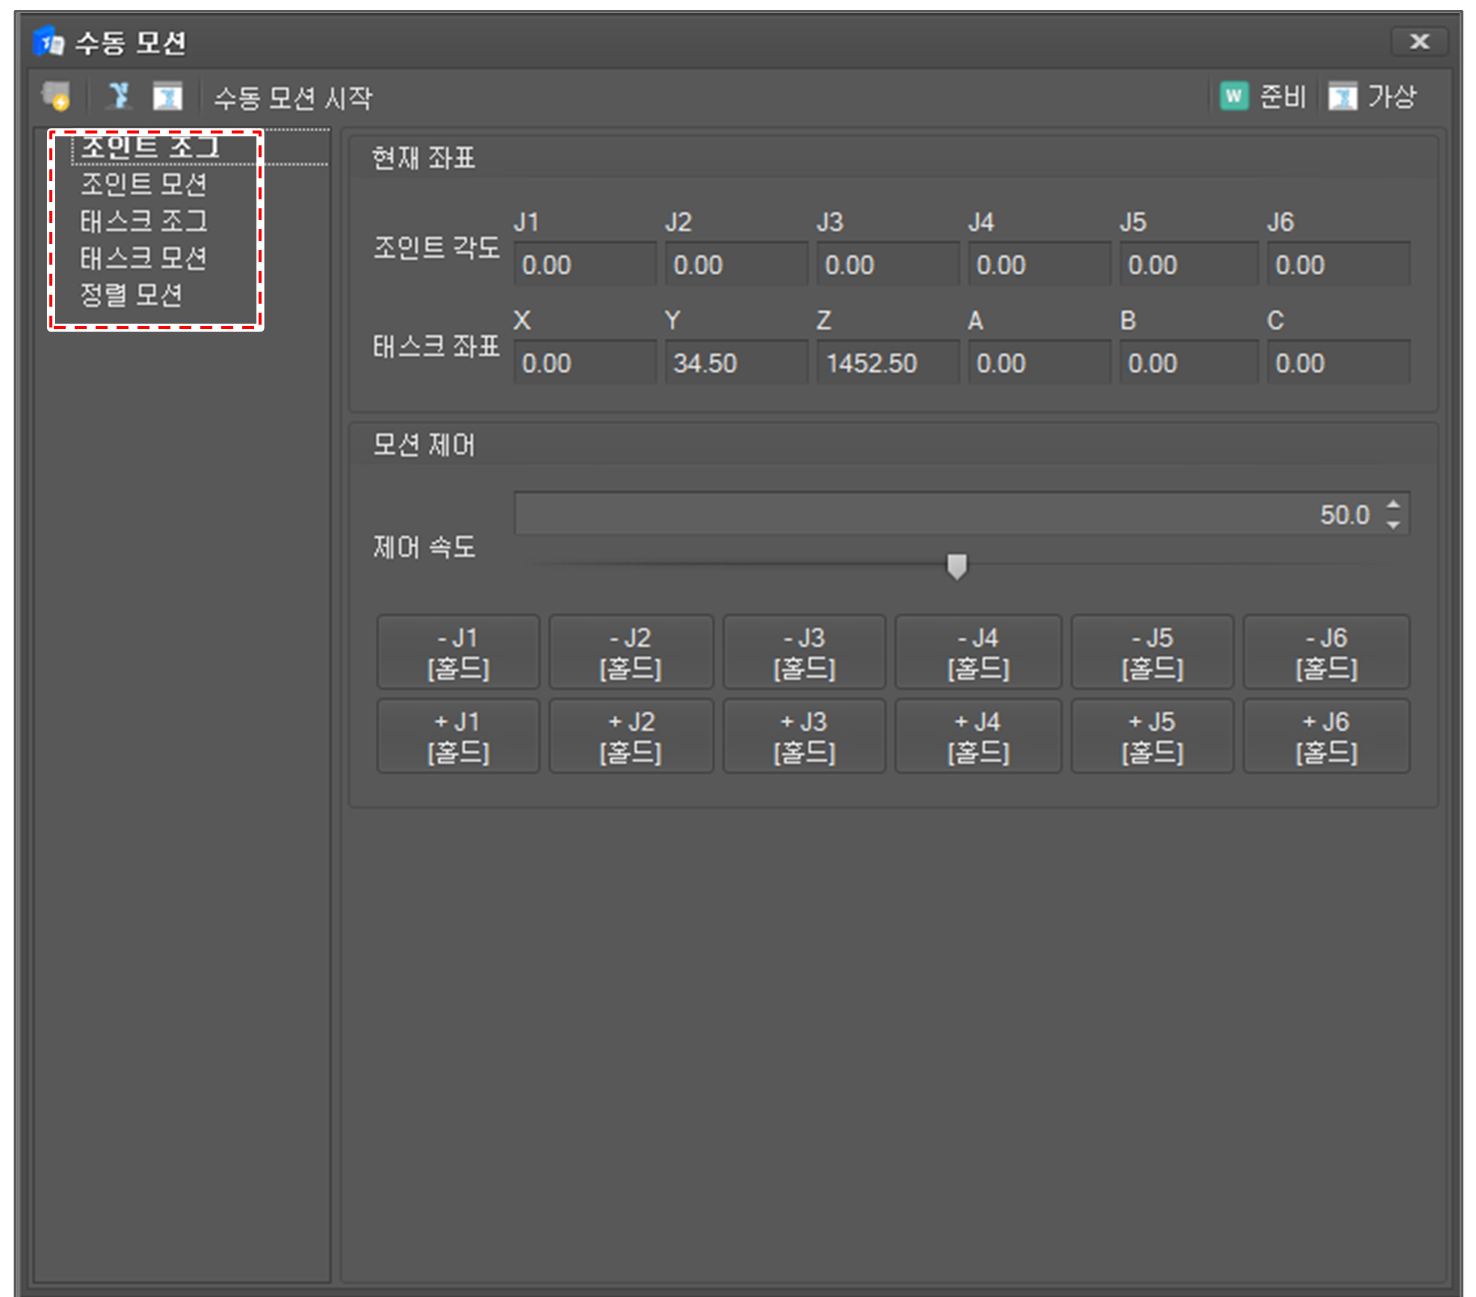Click the J2 joint angle field
The height and width of the screenshot is (1297, 1476).
click(735, 265)
